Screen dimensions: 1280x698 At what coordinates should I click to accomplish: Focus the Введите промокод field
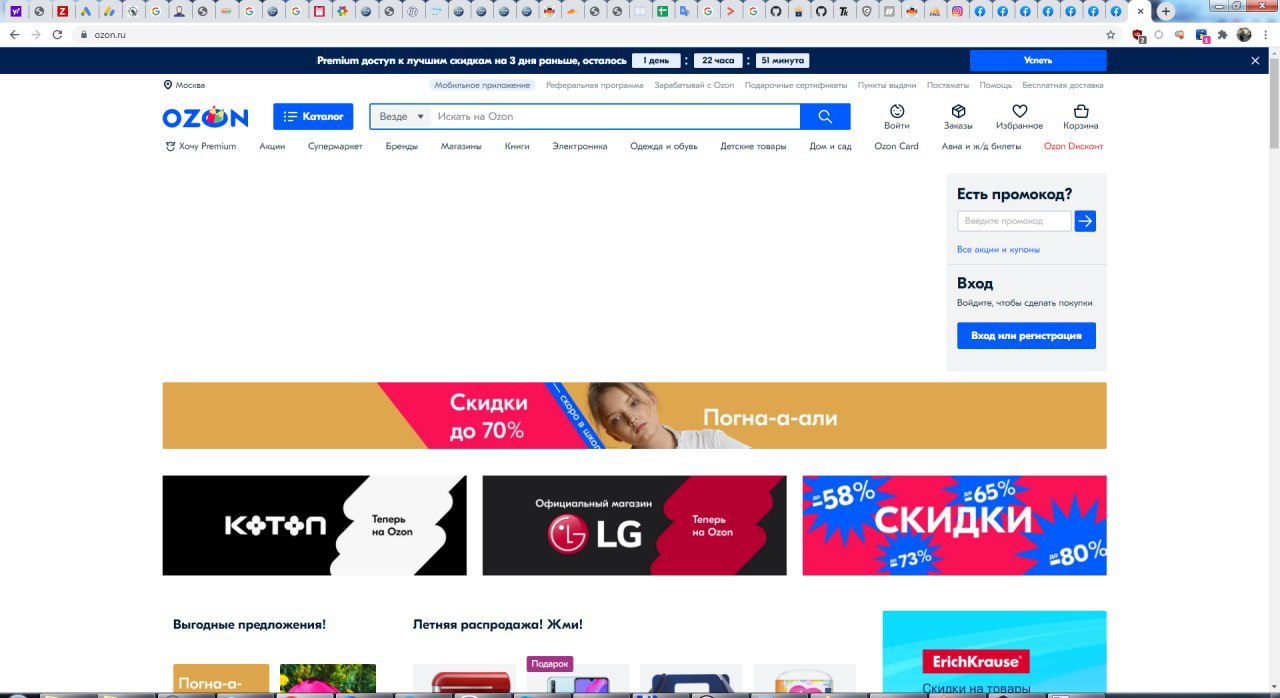[1014, 221]
